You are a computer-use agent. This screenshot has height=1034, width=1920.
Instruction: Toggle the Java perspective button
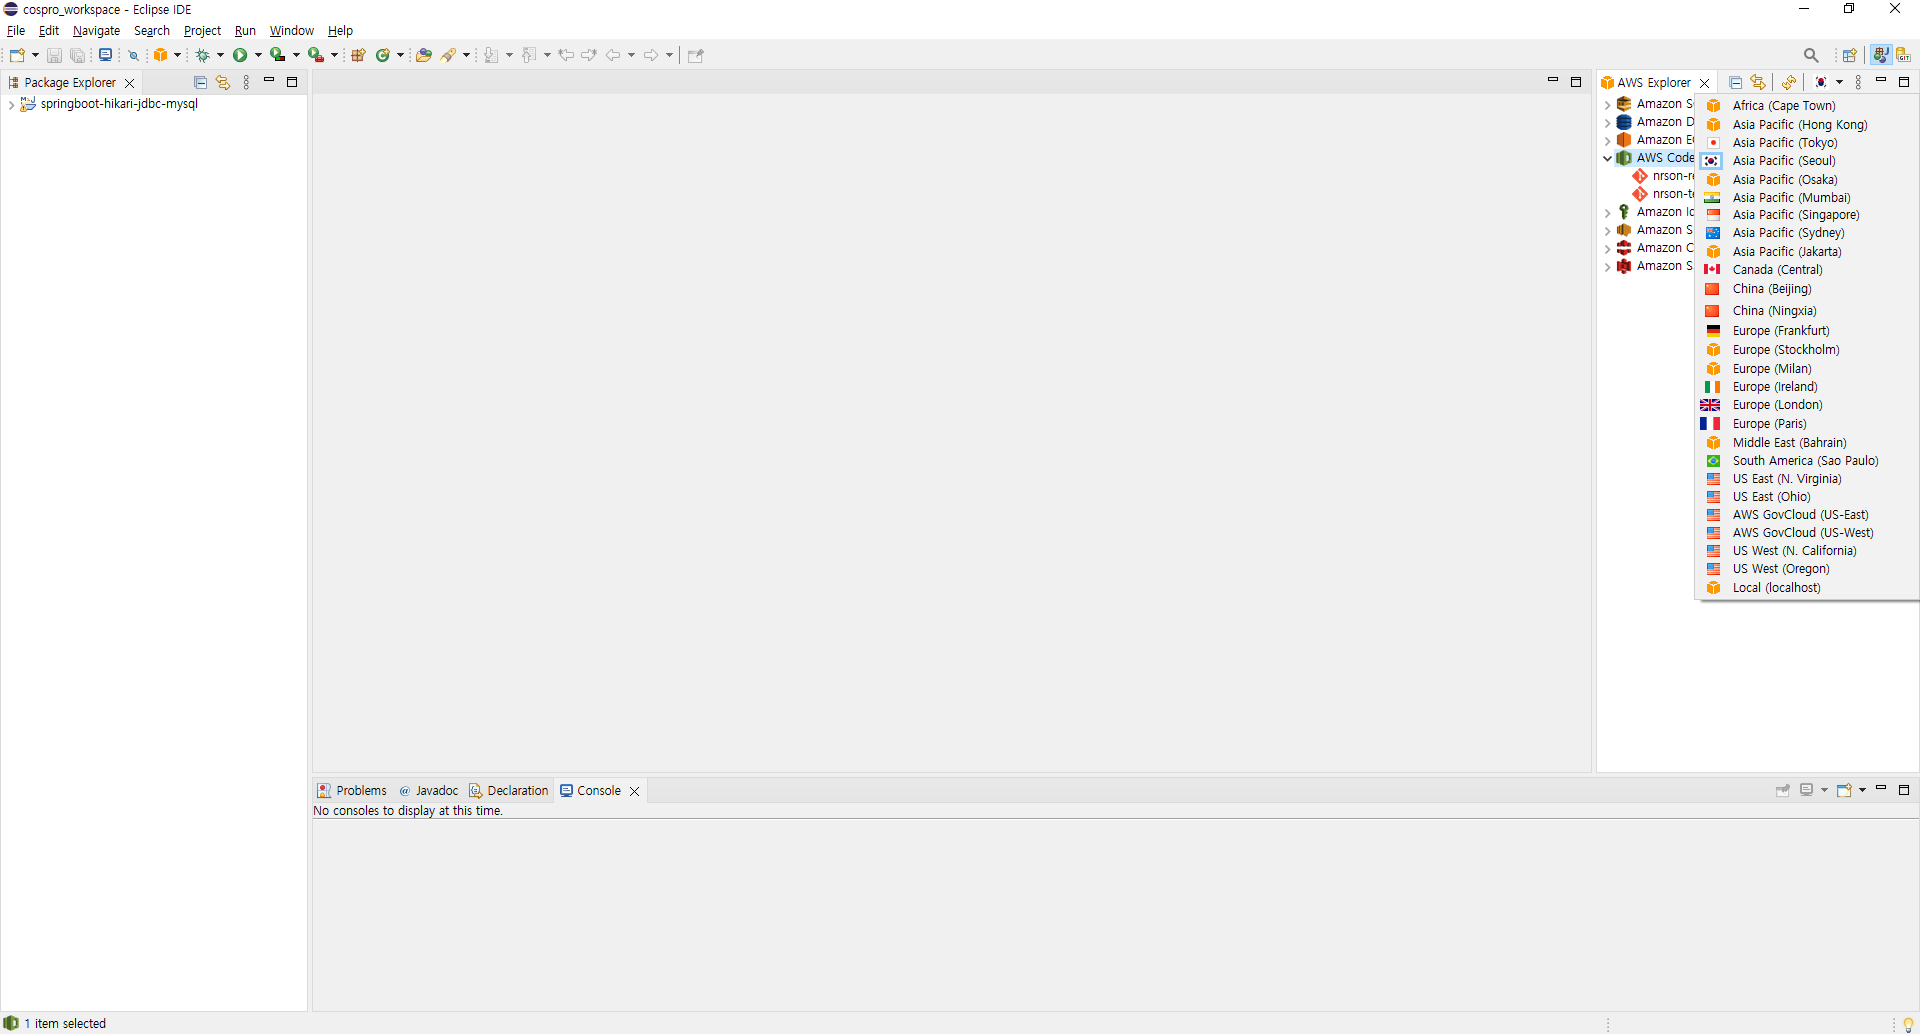point(1881,55)
